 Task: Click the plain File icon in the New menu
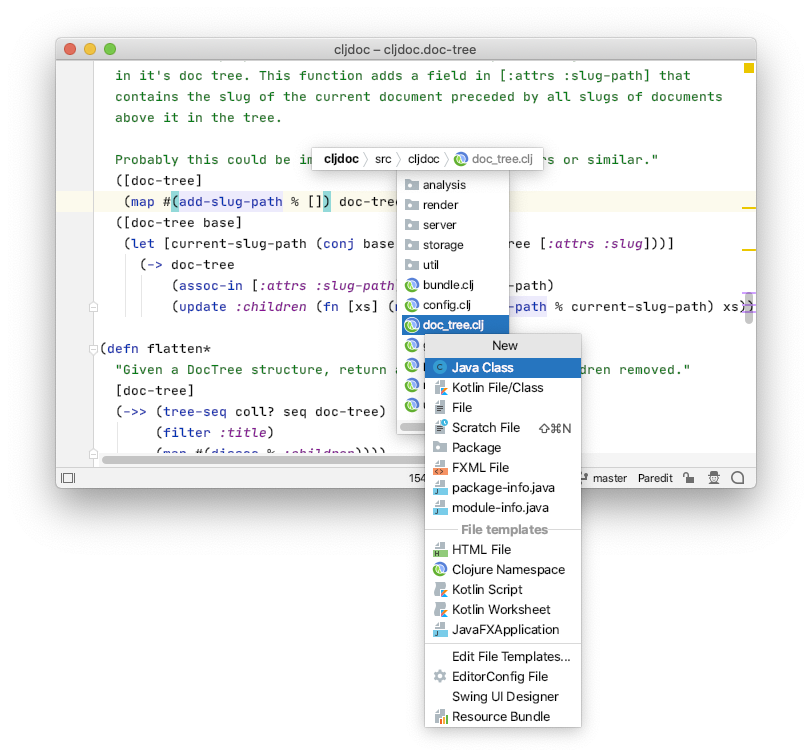tap(440, 408)
